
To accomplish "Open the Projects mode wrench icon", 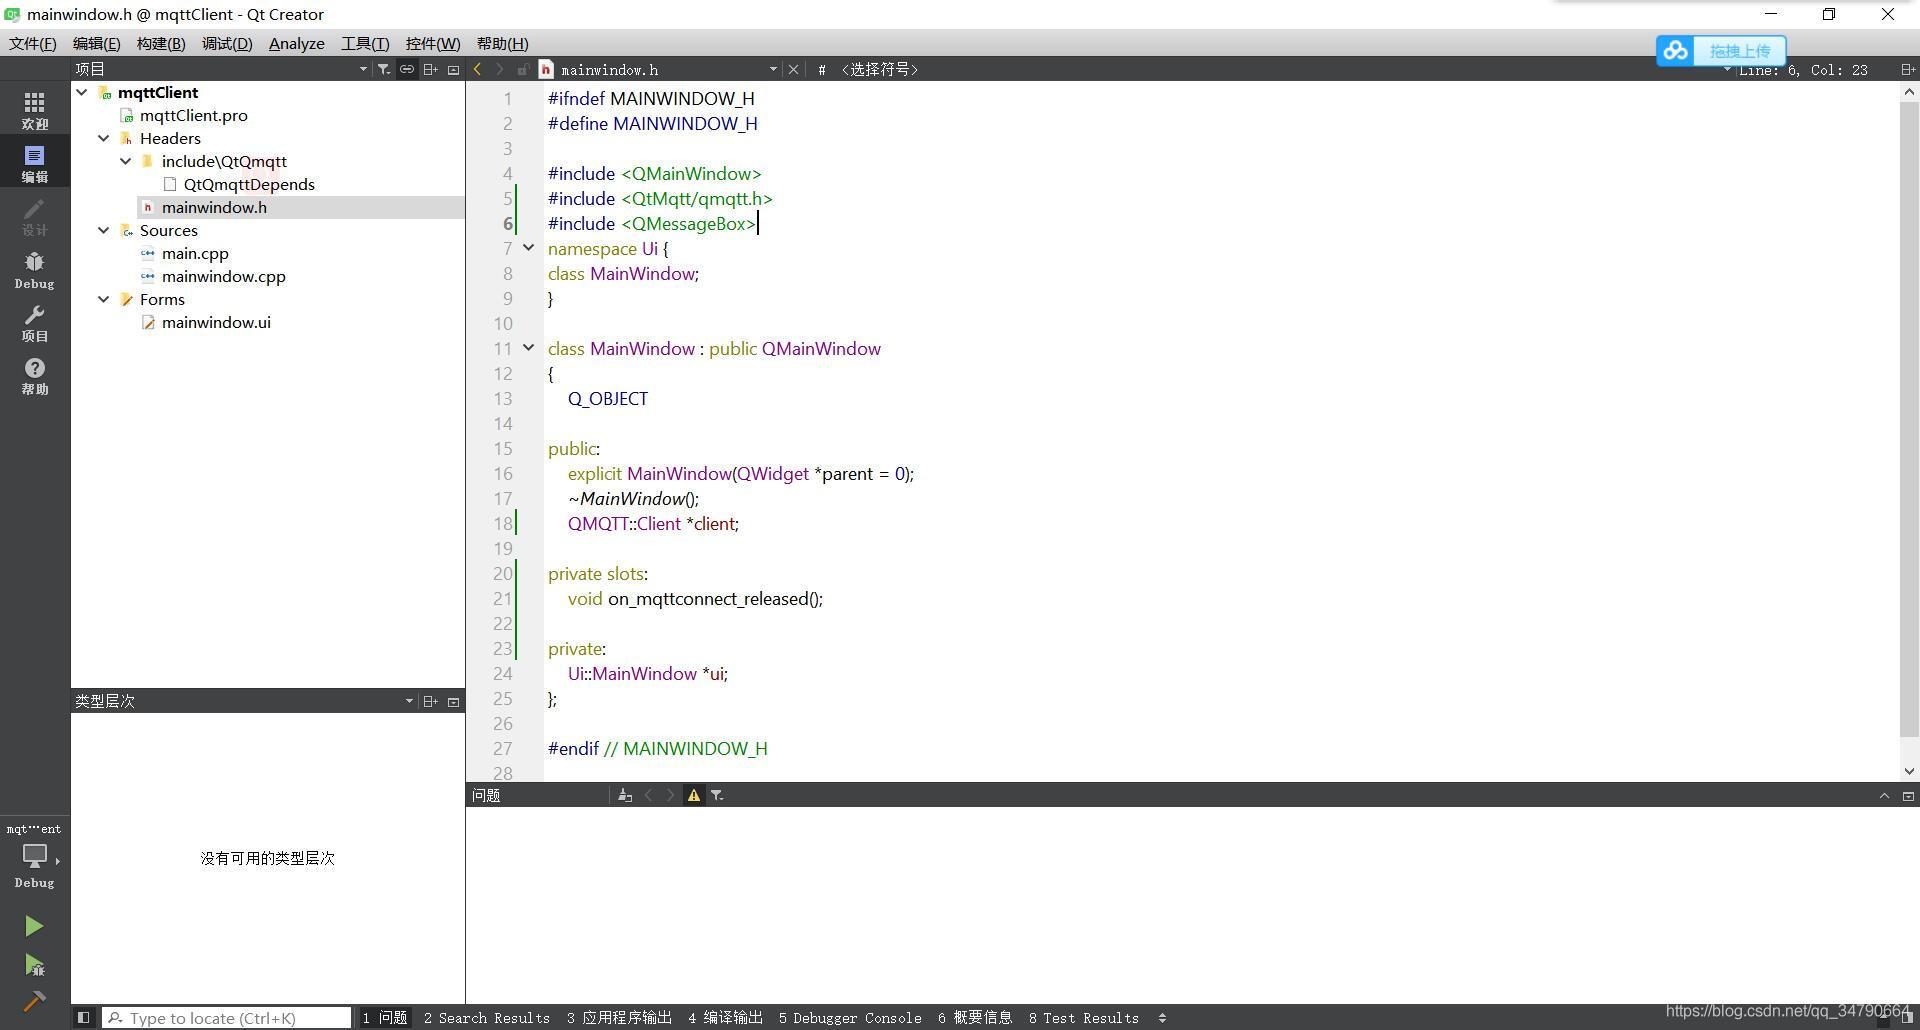I will pyautogui.click(x=34, y=323).
